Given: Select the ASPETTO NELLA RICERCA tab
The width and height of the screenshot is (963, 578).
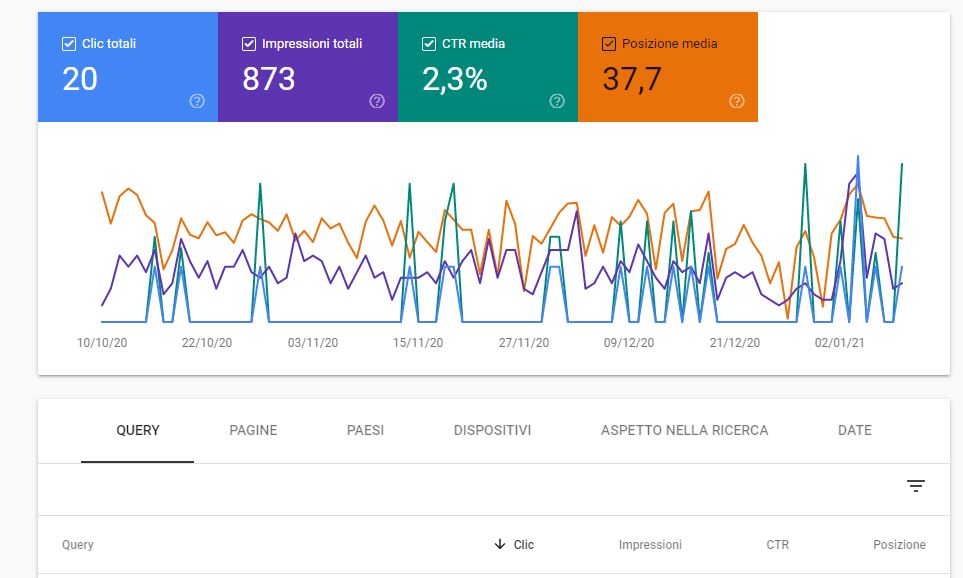Looking at the screenshot, I should pyautogui.click(x=684, y=430).
